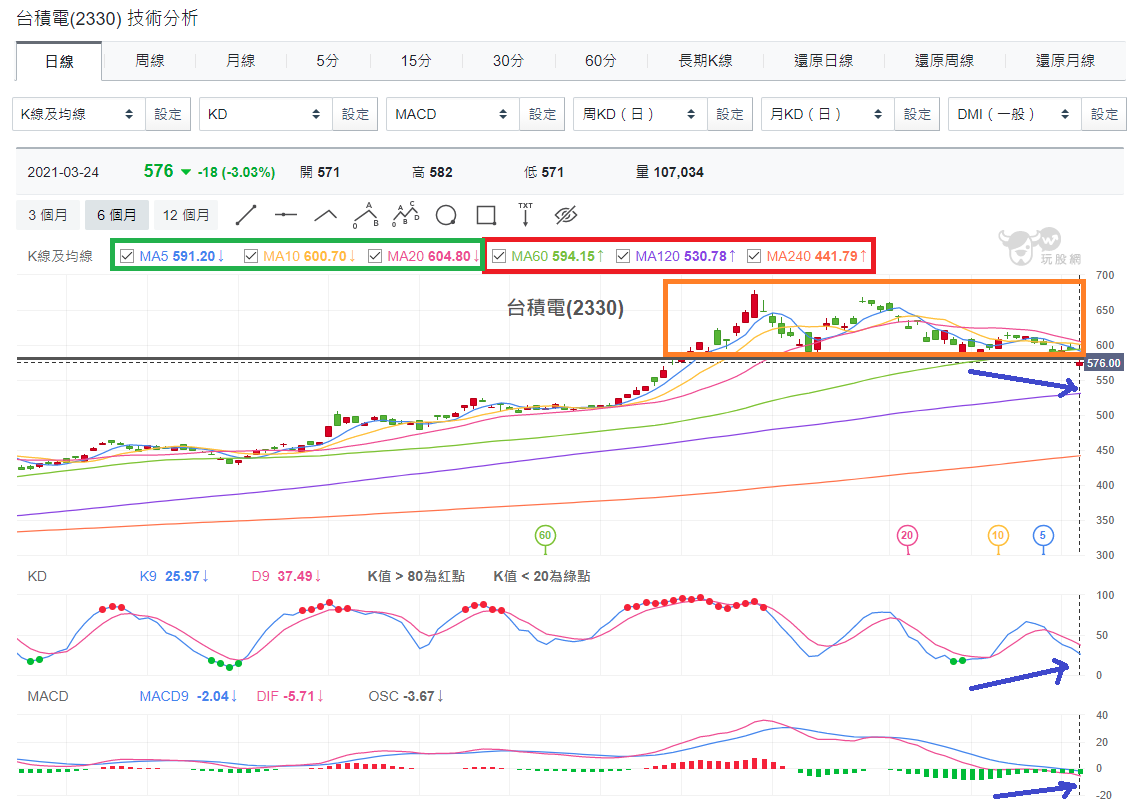
Task: Click 設定 next to KD dropdown
Action: pyautogui.click(x=355, y=115)
